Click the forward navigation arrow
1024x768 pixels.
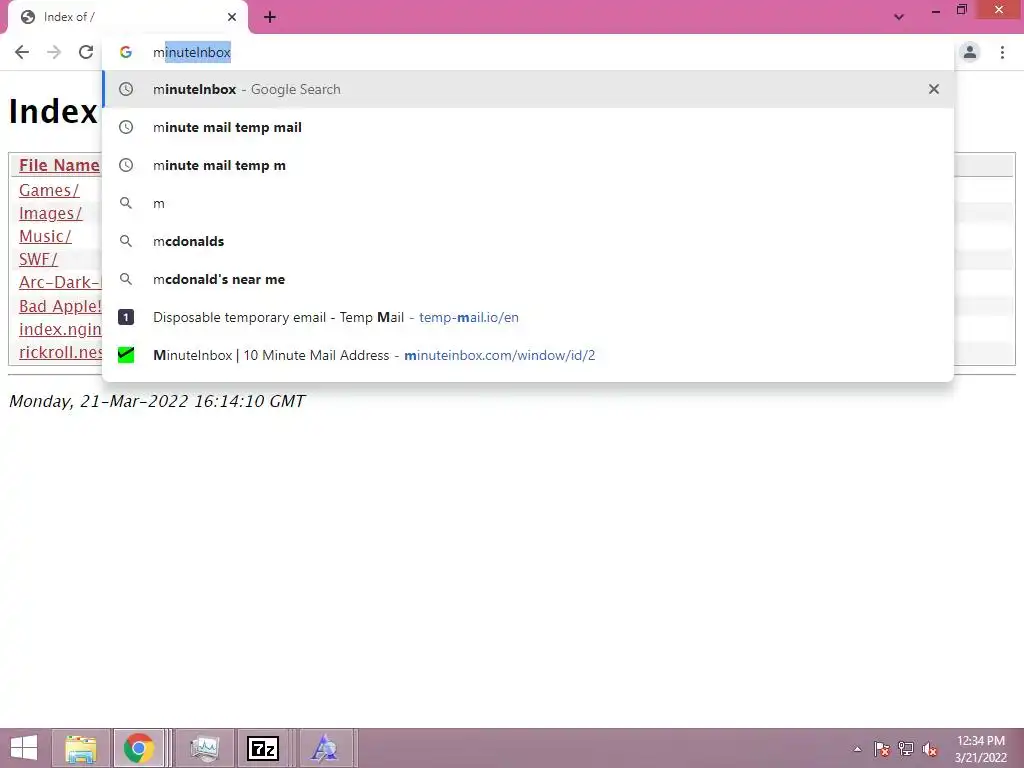click(54, 52)
